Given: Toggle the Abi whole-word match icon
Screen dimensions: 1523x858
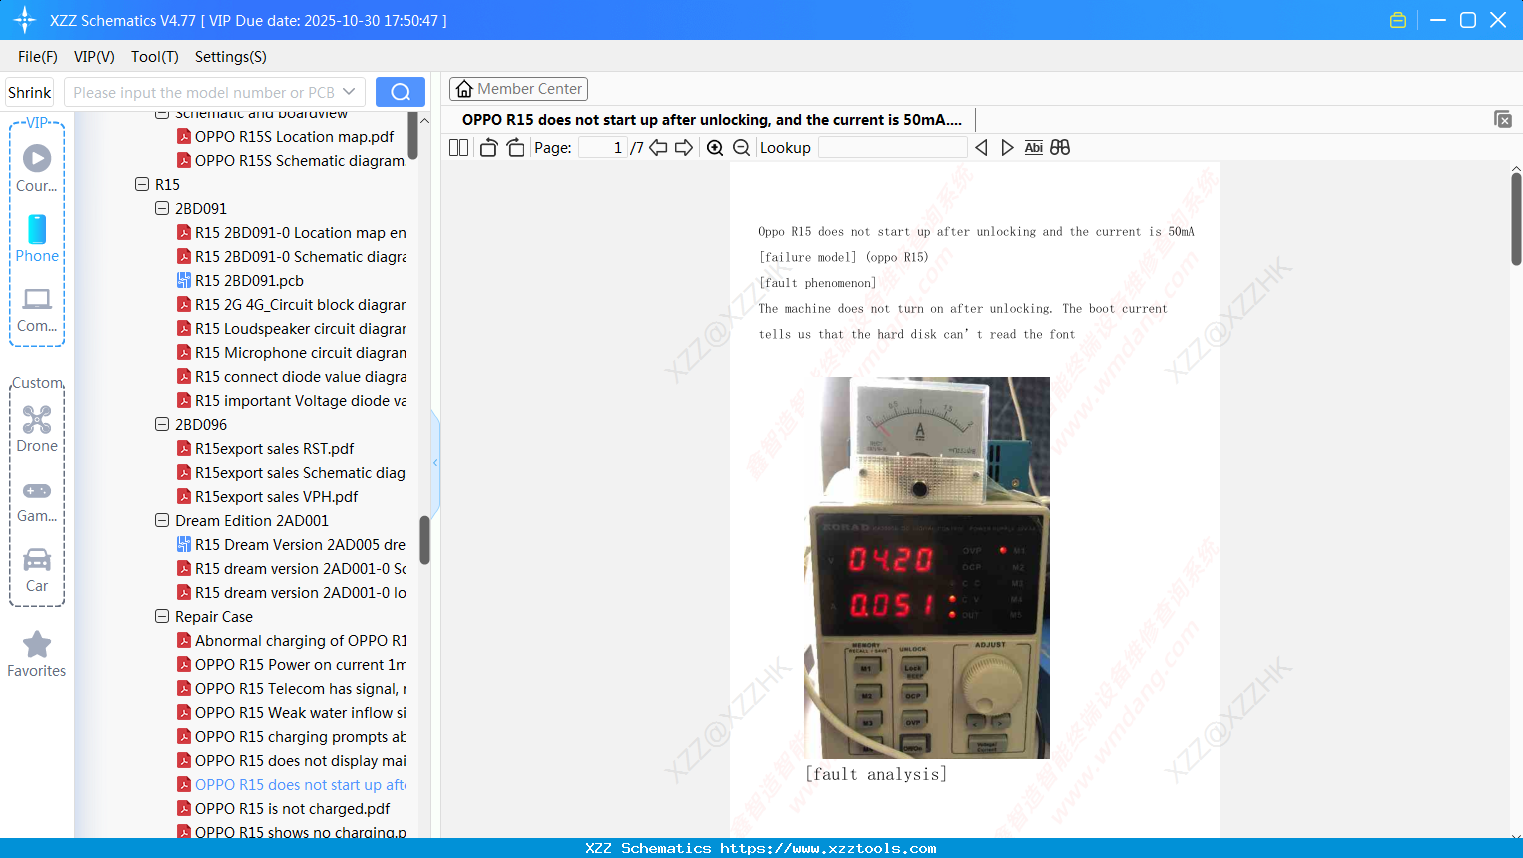Looking at the screenshot, I should (1034, 148).
